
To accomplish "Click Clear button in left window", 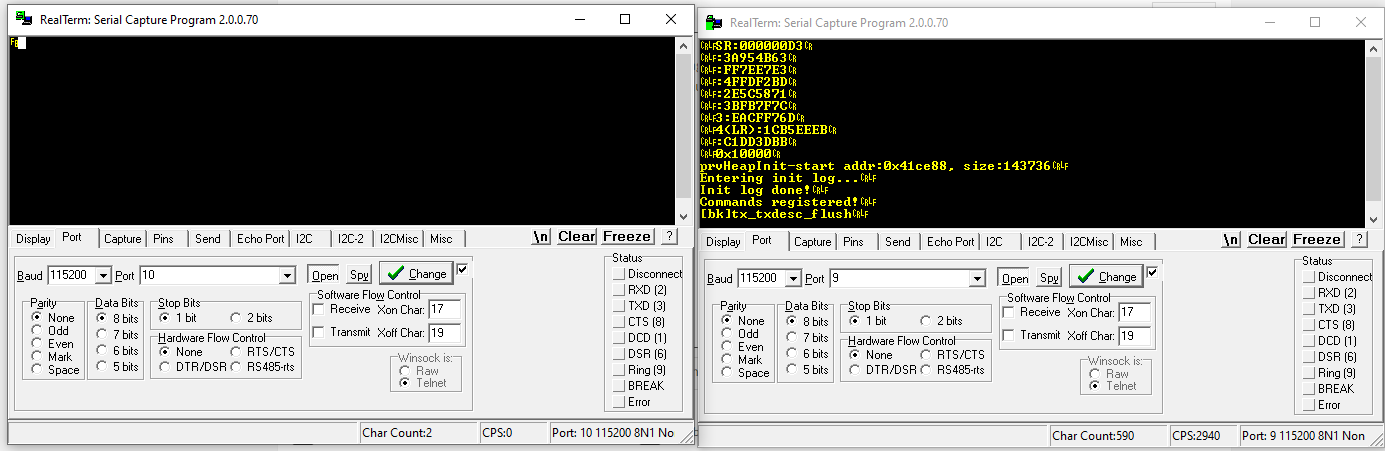I will point(577,237).
